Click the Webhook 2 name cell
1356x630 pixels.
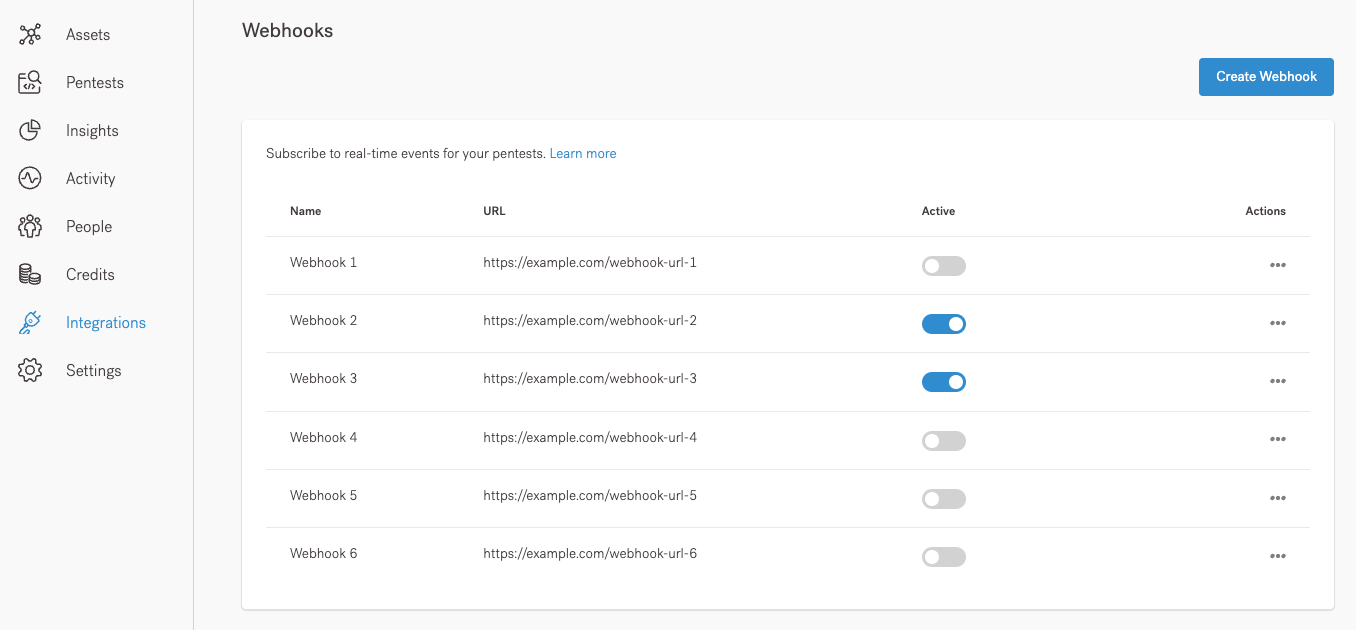323,321
